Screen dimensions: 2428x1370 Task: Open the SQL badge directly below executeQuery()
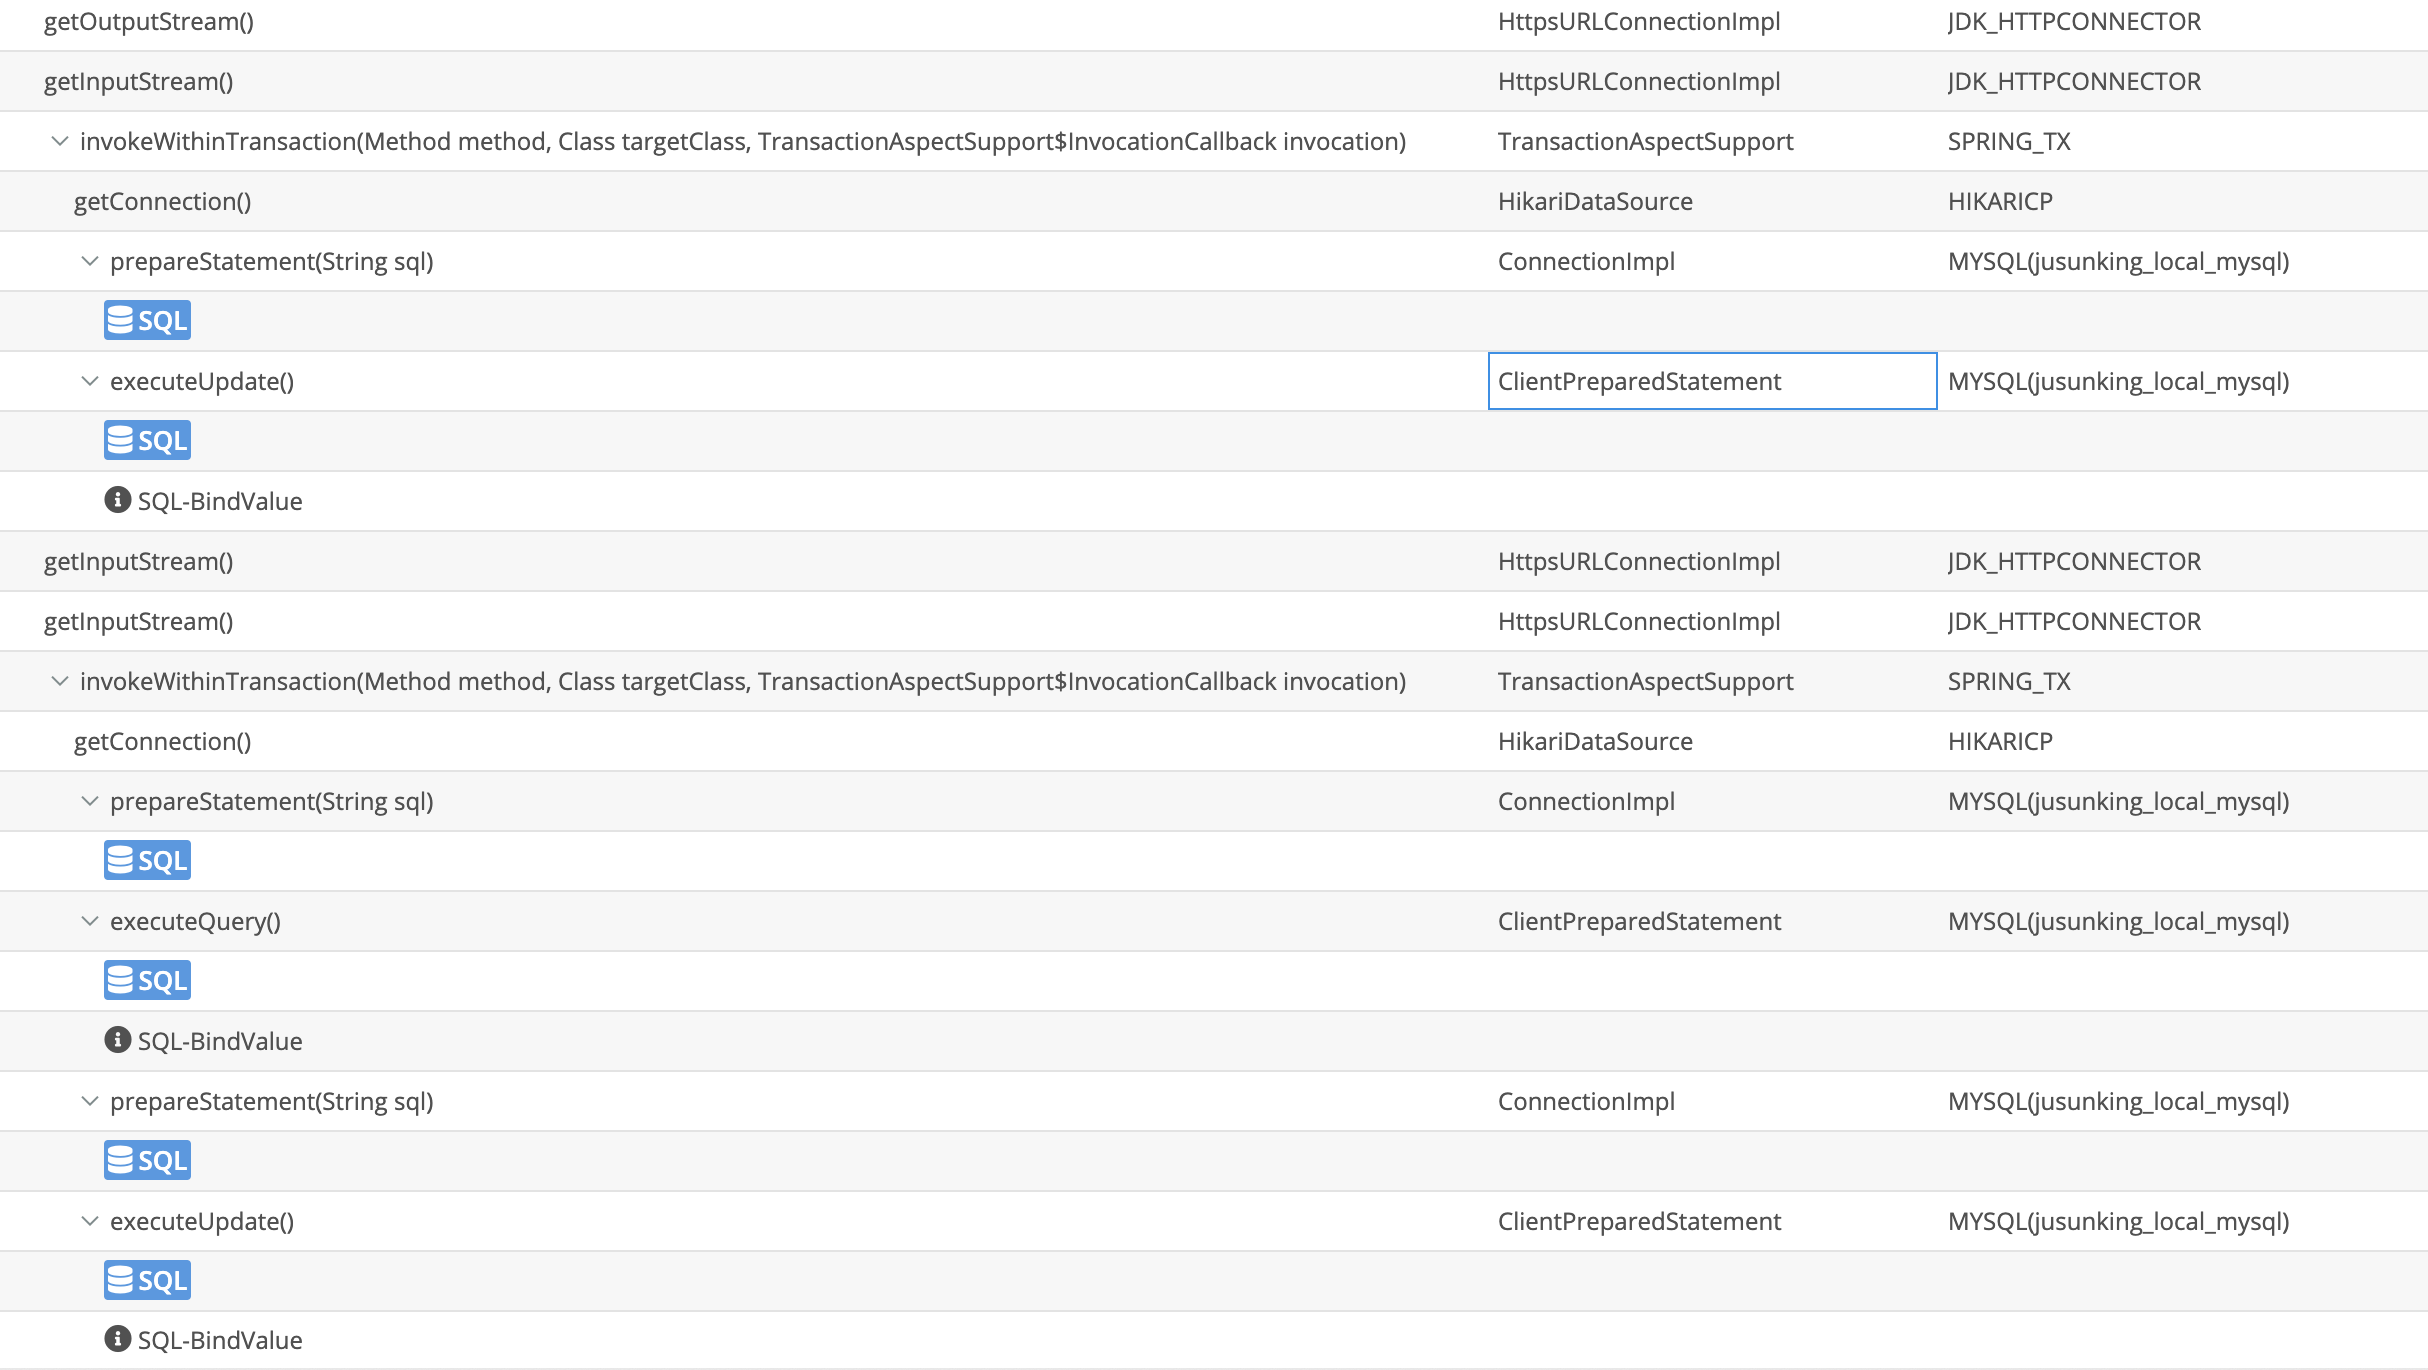(x=147, y=980)
